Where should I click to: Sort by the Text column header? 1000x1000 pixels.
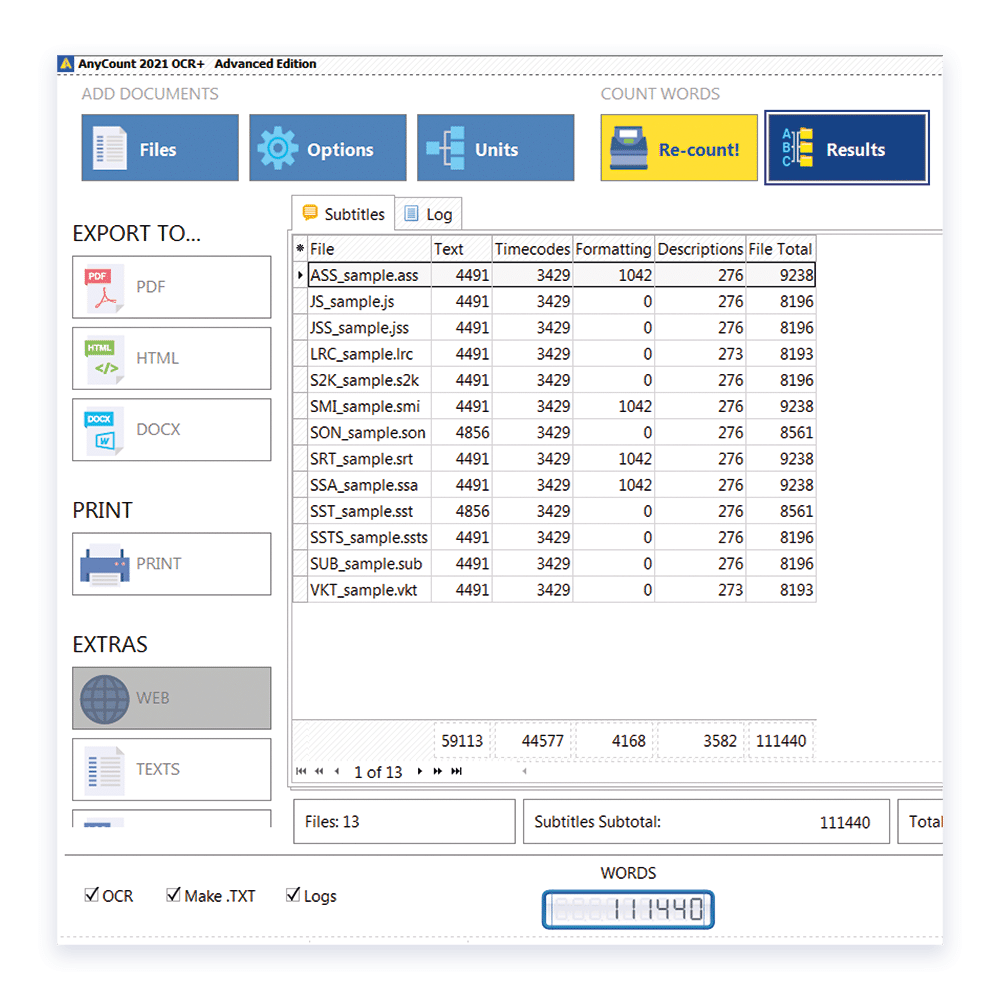tap(462, 249)
